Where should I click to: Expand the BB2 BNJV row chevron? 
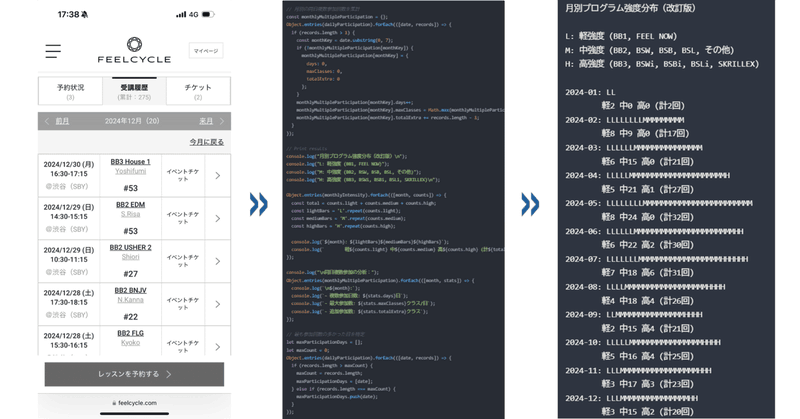coord(218,304)
